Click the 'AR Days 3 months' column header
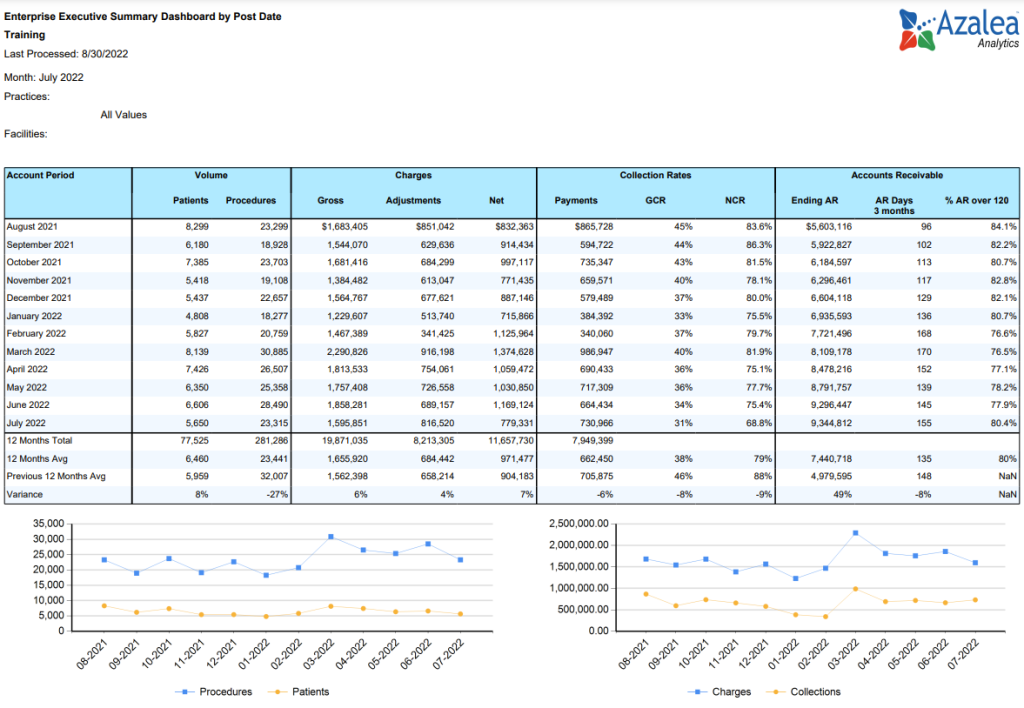The width and height of the screenshot is (1024, 708). (x=894, y=205)
